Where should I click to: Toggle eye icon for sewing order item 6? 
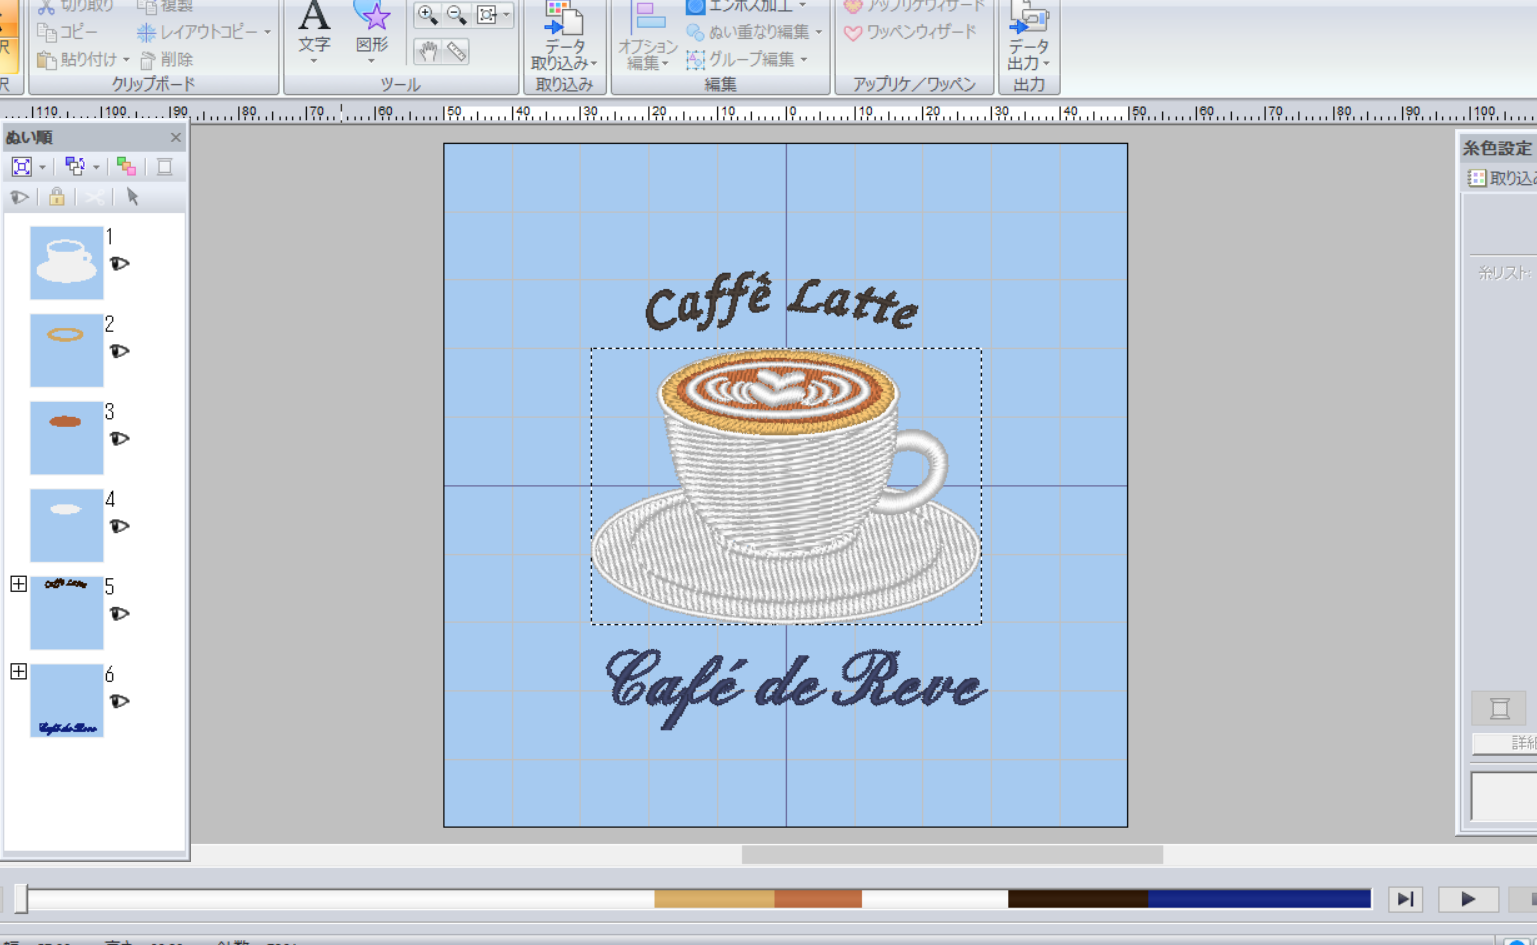click(120, 702)
